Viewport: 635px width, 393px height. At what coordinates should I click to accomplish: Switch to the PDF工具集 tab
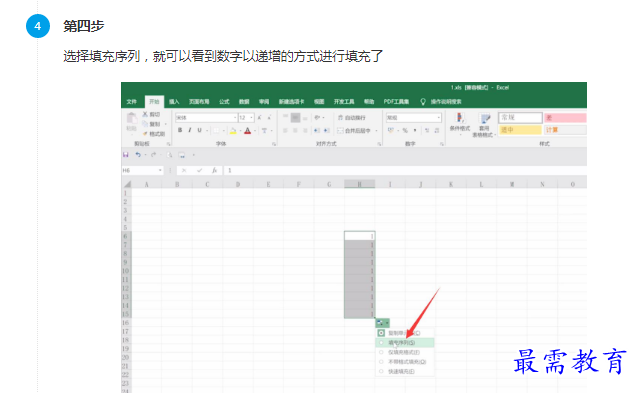point(396,102)
